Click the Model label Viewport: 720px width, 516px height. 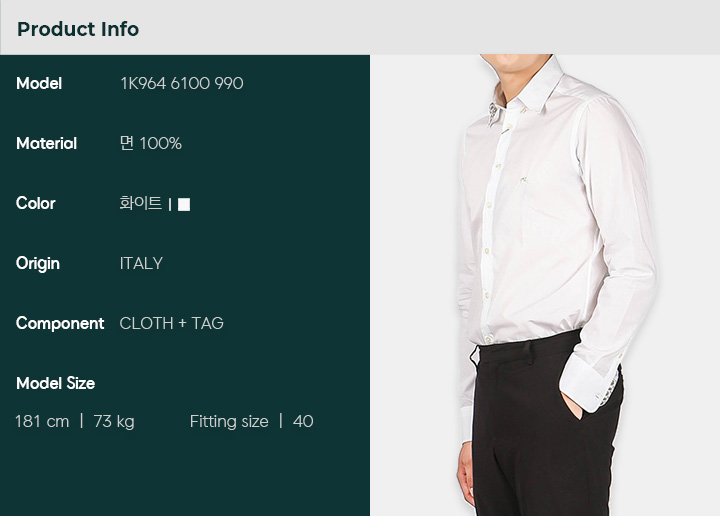[x=39, y=83]
